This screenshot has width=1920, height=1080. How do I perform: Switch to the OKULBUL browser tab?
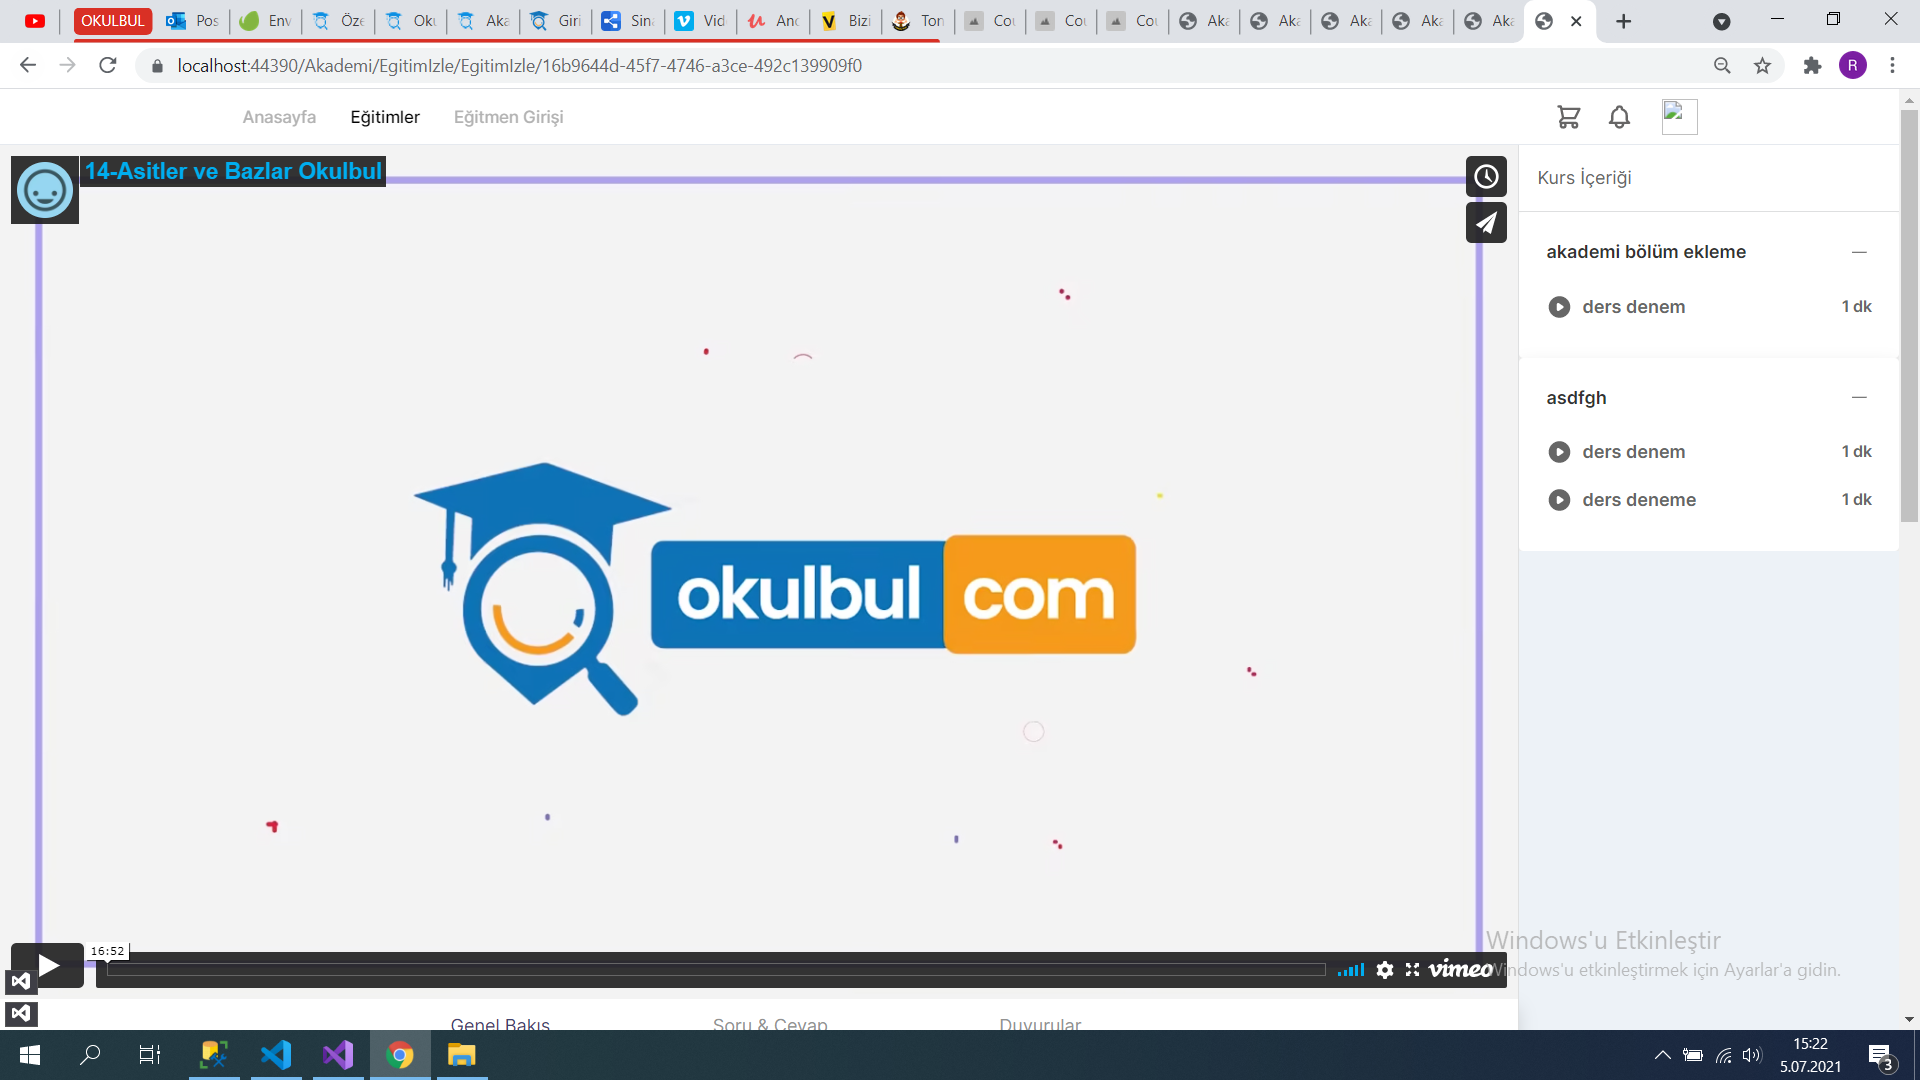(x=112, y=21)
